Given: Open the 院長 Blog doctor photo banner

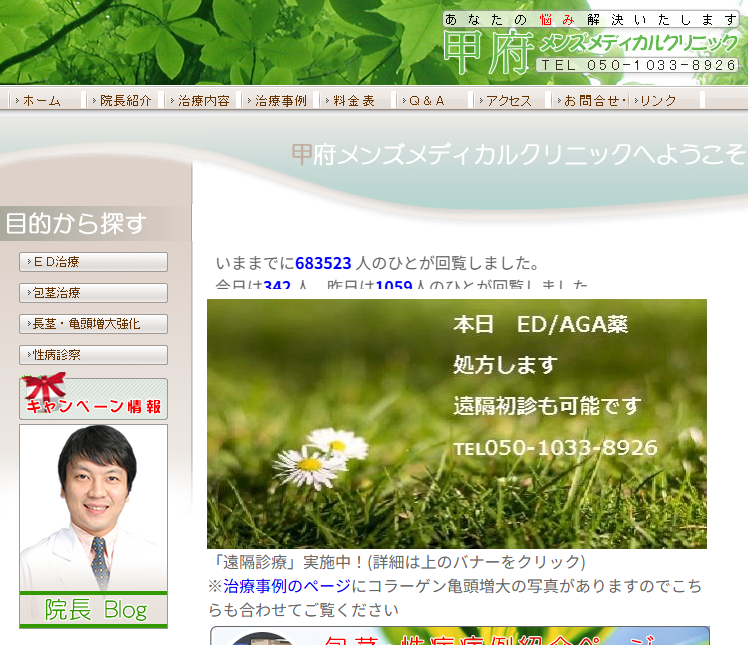Looking at the screenshot, I should click(93, 526).
